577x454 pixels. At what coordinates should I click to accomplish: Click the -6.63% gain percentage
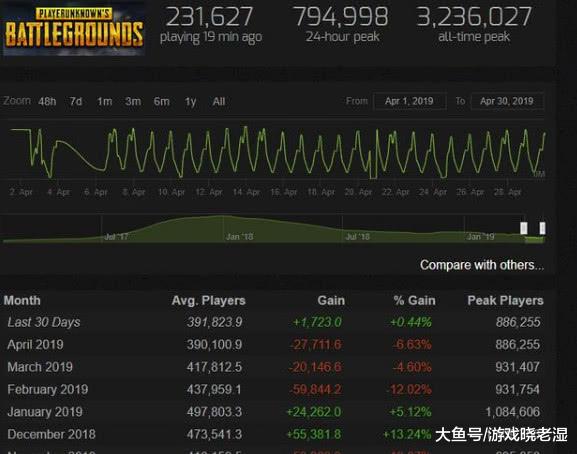(412, 345)
